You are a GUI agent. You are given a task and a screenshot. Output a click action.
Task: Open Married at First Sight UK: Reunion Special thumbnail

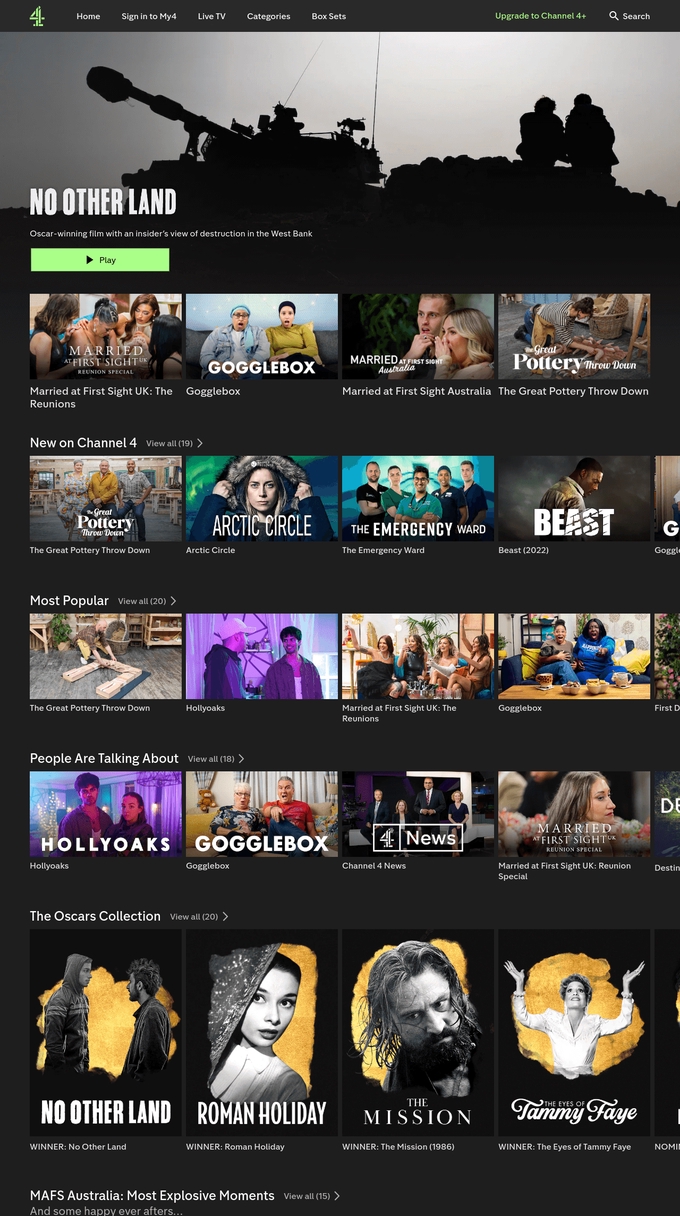[x=574, y=815]
